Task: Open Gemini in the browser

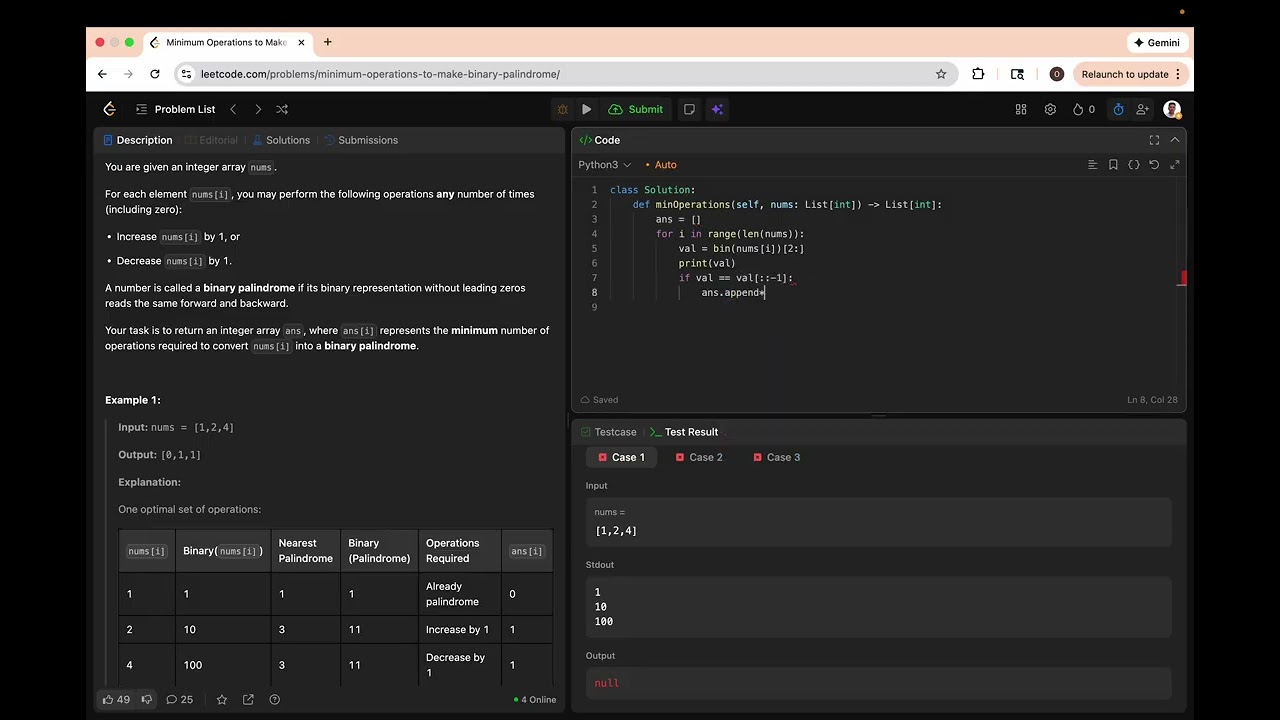Action: pos(1157,43)
